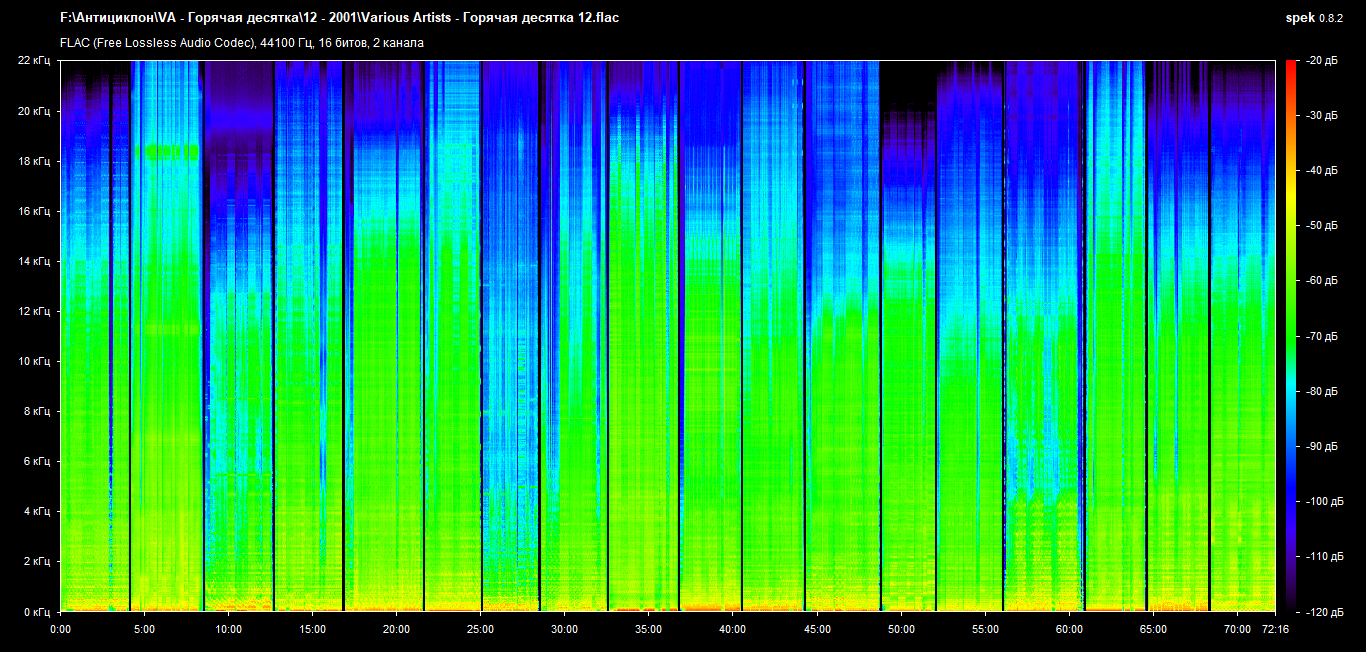This screenshot has height=652, width=1366.
Task: Click the -60 дБ scale label
Action: point(1322,281)
